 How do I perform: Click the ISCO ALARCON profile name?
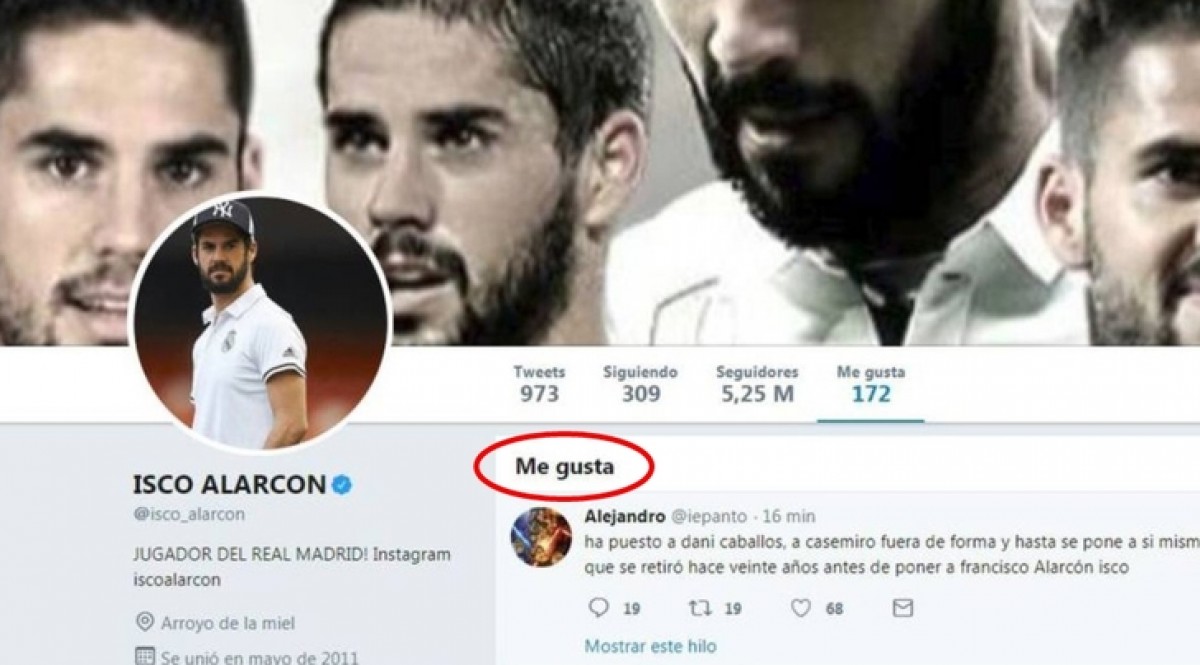(x=229, y=485)
